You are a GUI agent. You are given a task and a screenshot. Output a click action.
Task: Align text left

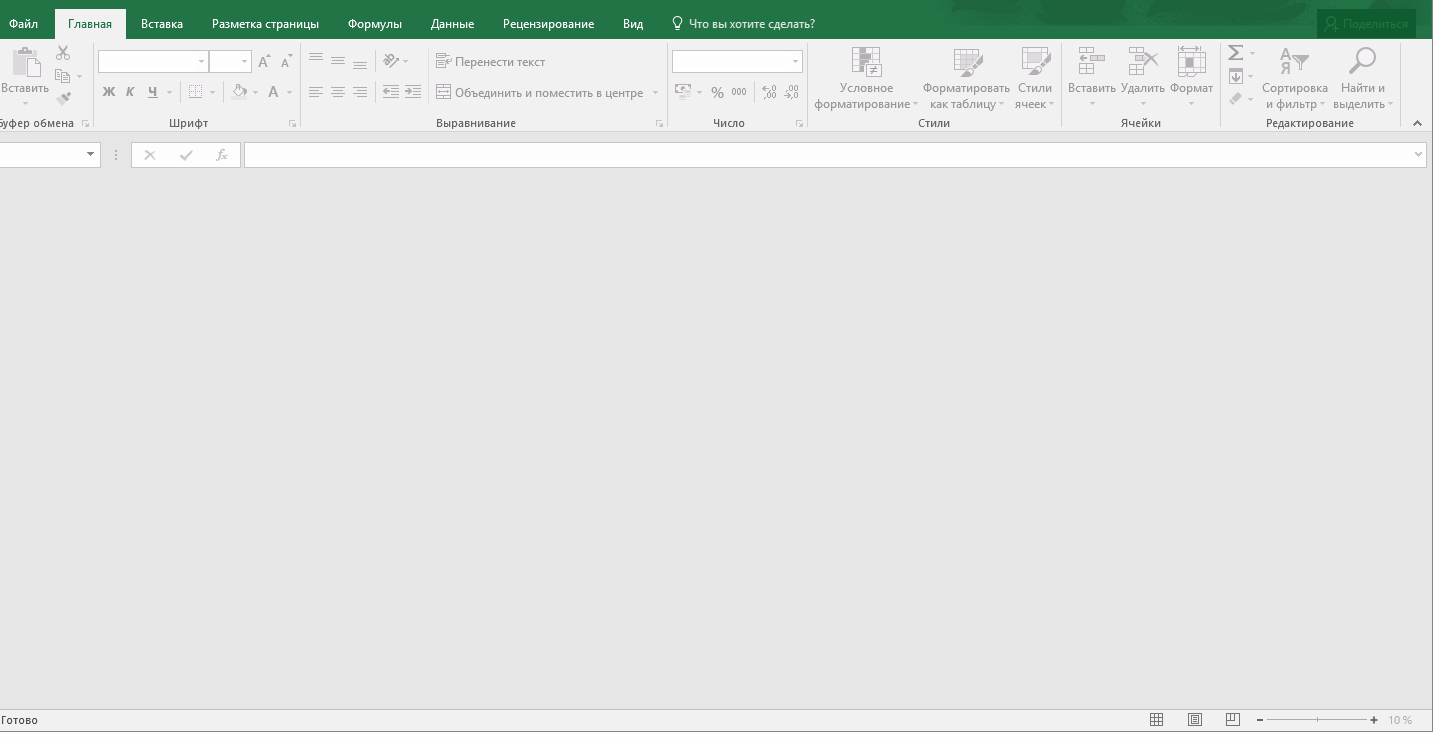pos(316,92)
